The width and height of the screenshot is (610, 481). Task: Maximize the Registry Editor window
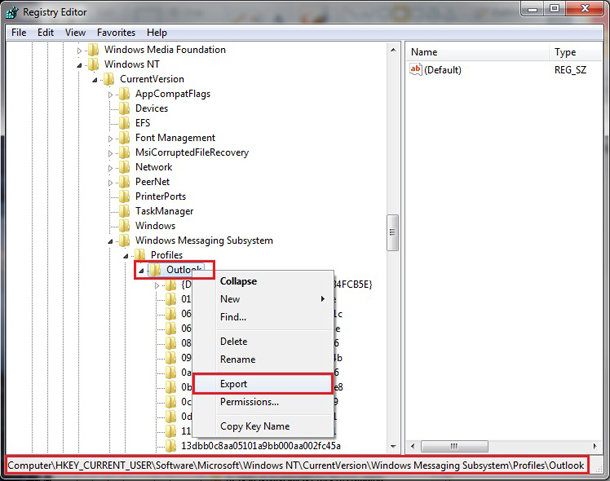tap(554, 9)
